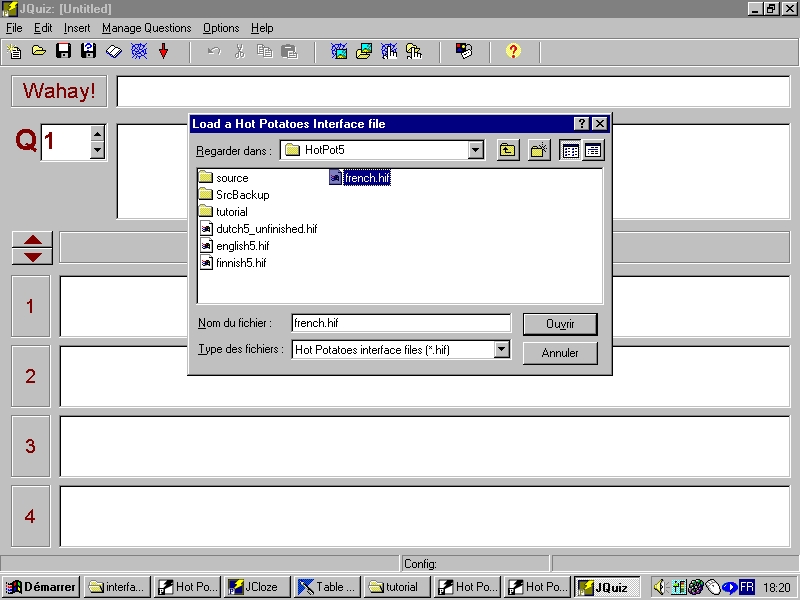Click the Ouvrir button
Viewport: 800px width, 600px height.
pyautogui.click(x=560, y=324)
